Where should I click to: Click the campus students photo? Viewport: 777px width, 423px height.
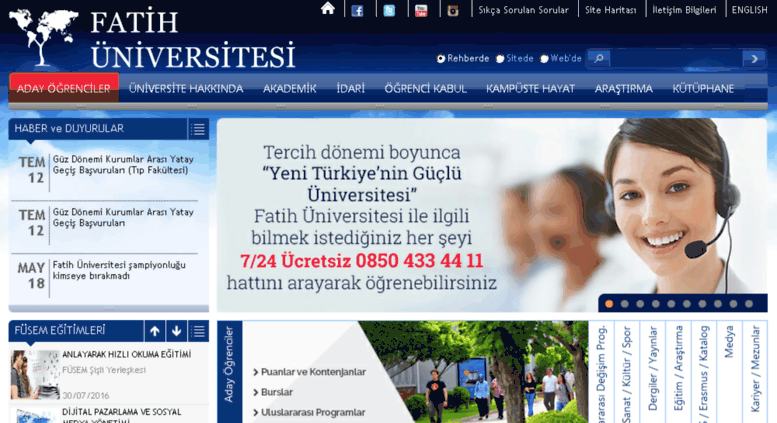tap(473, 372)
